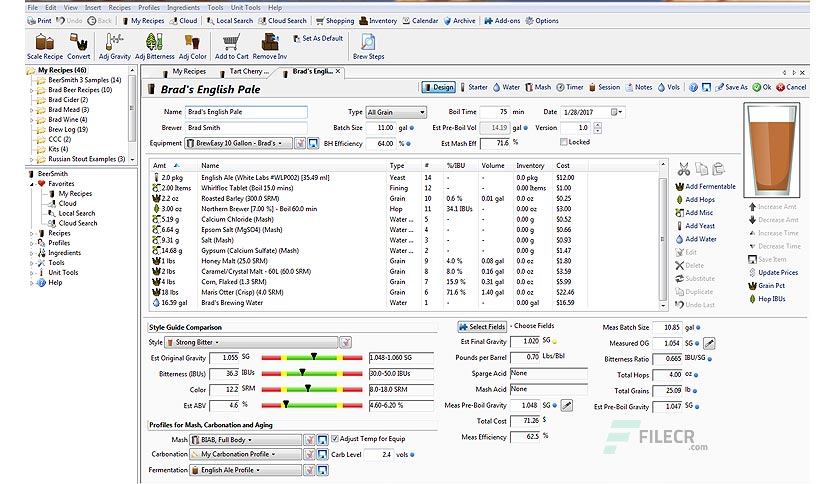836x484 pixels.
Task: Open Local Search under Favorites
Action: pos(72,213)
